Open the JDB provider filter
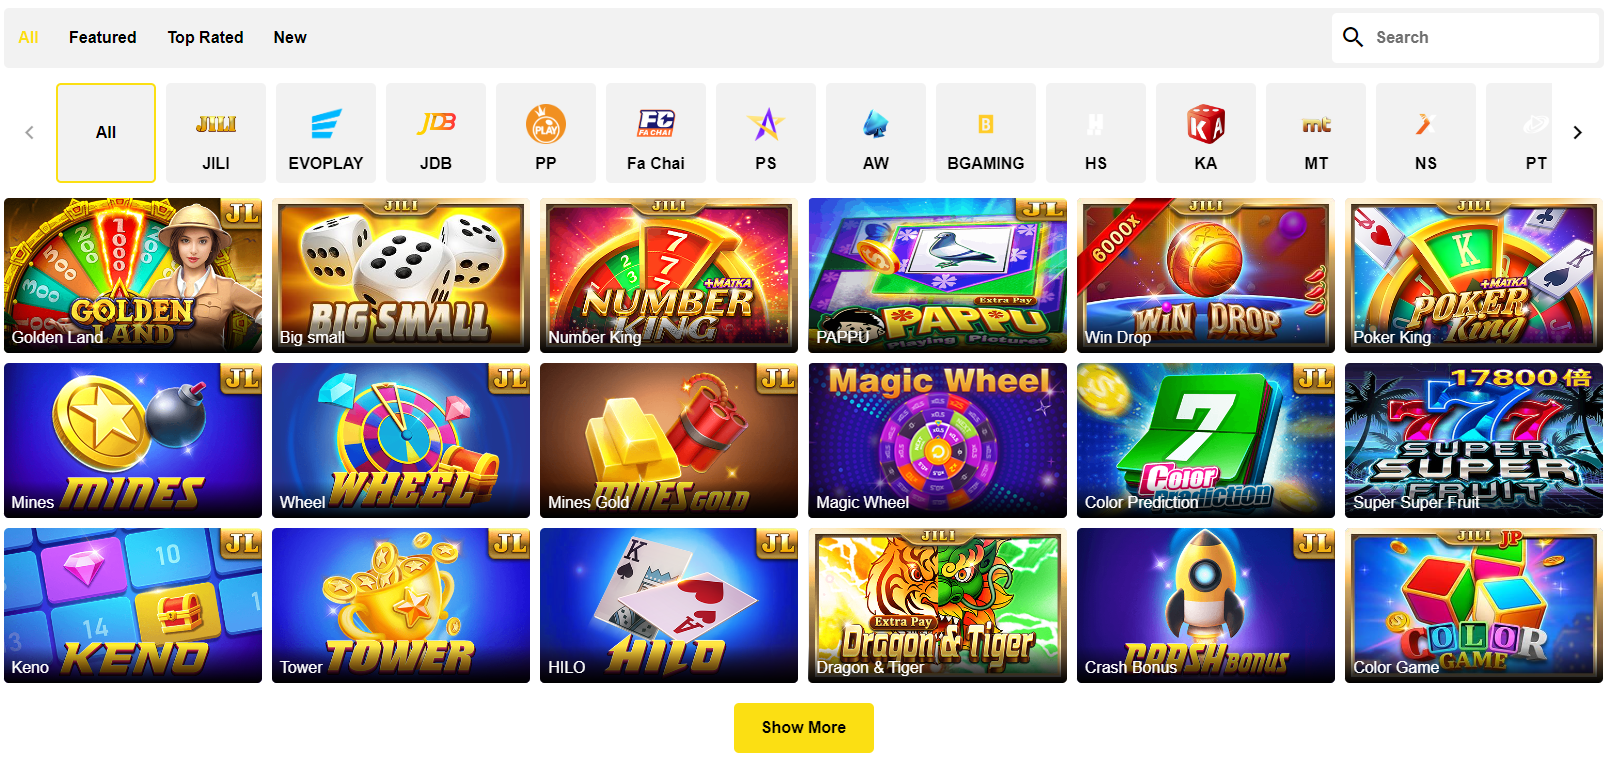Screen dimensions: 1612x763 pos(436,123)
